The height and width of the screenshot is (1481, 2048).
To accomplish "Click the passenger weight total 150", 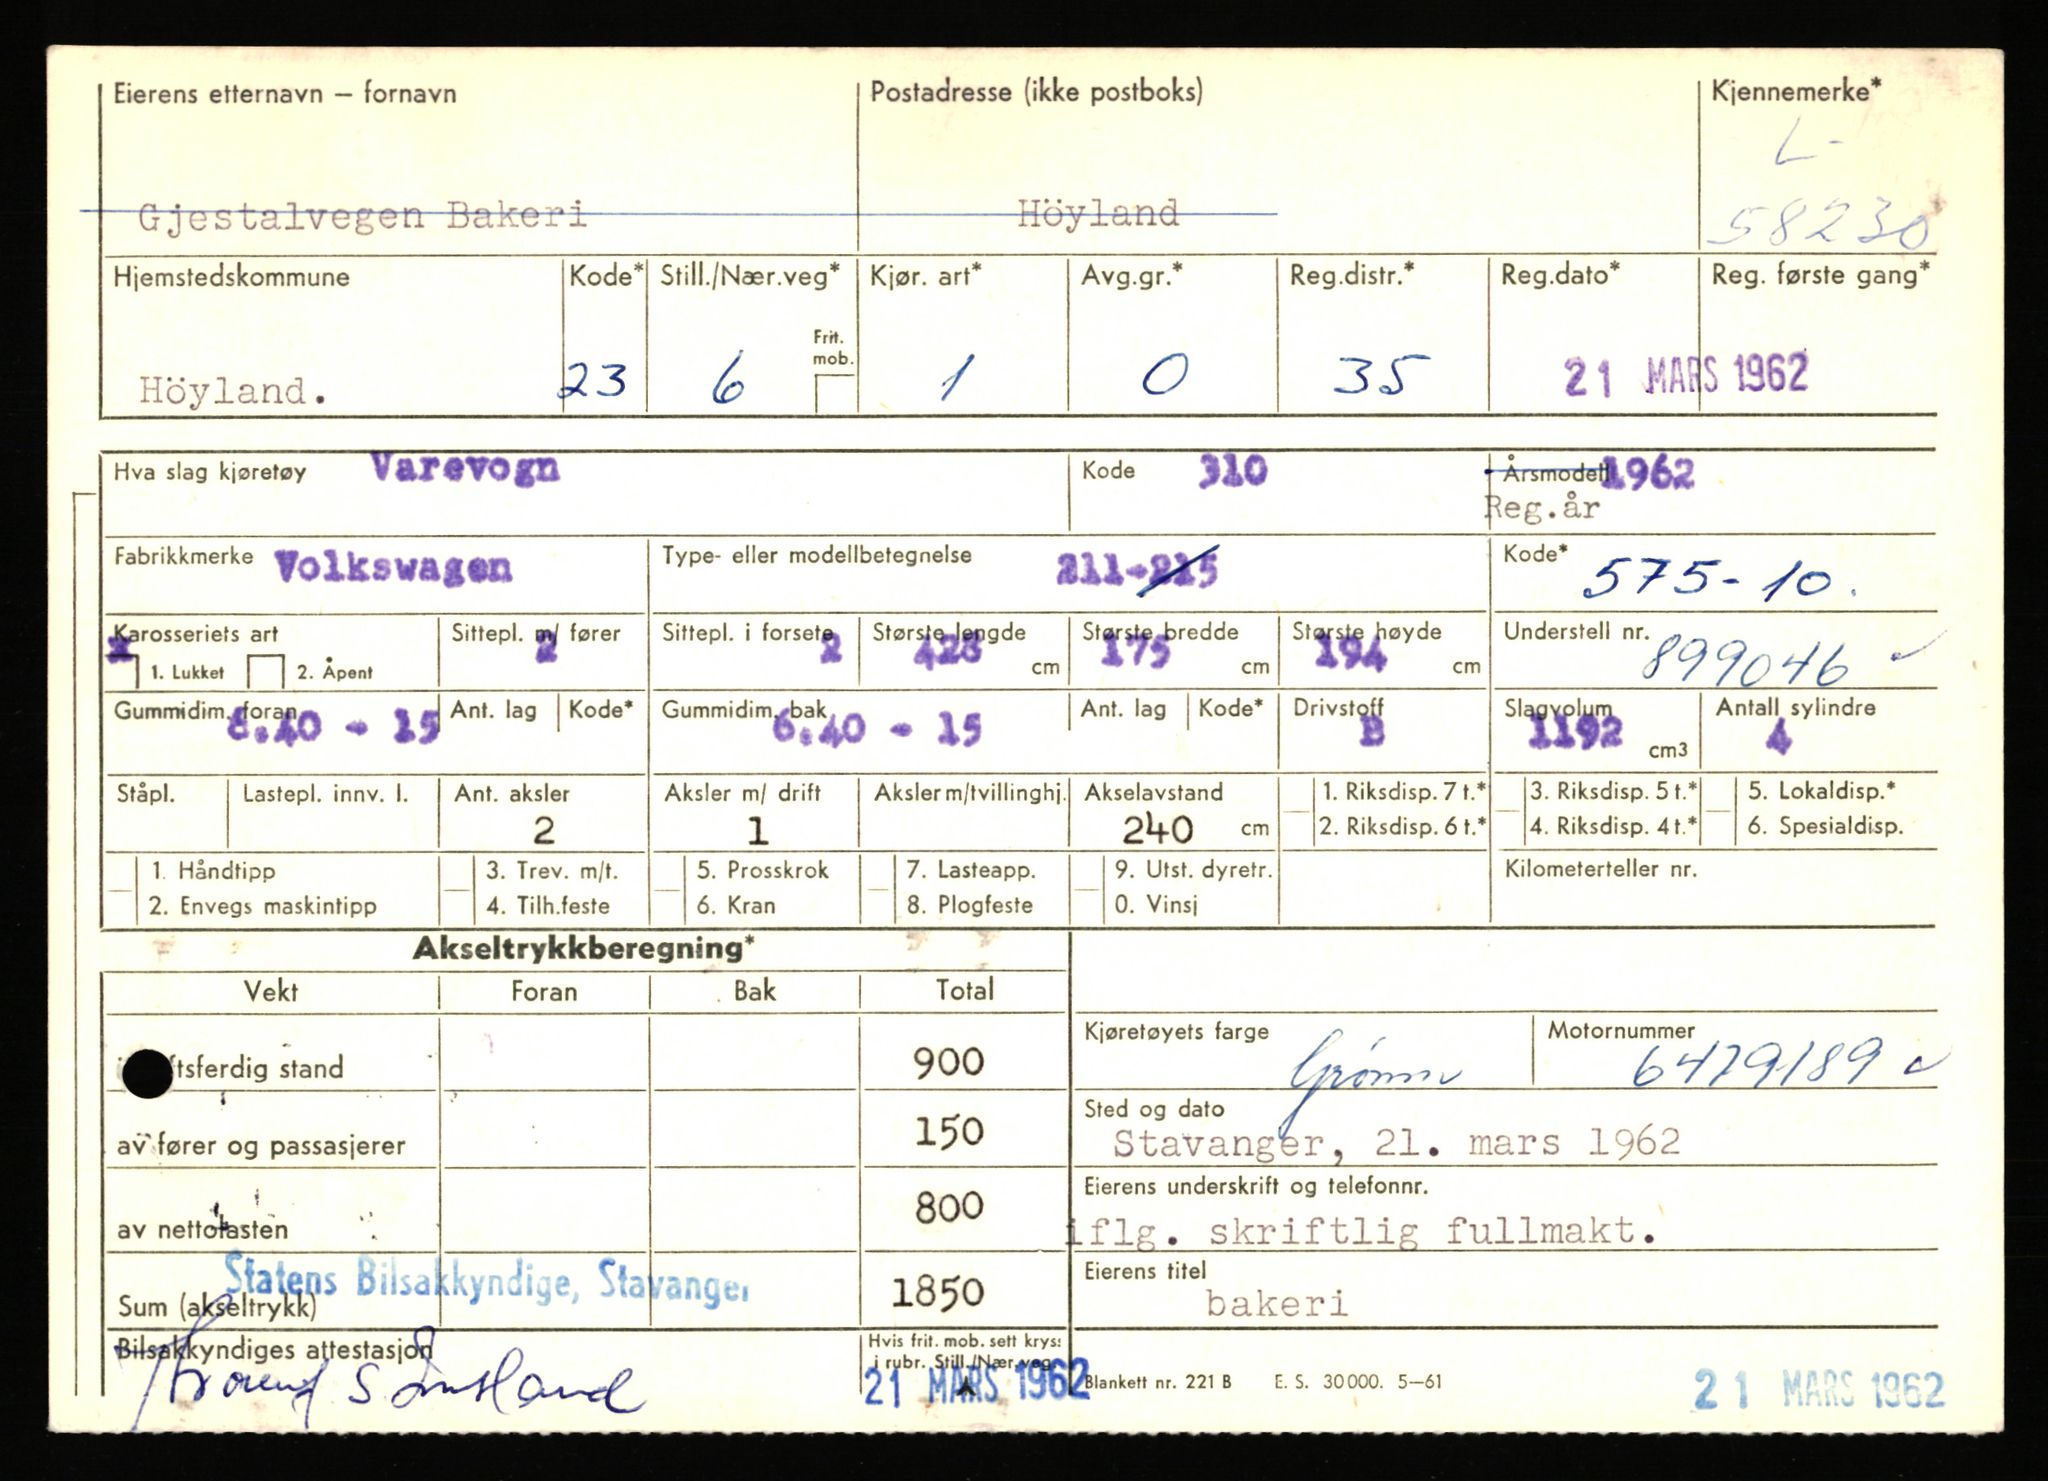I will point(948,1131).
